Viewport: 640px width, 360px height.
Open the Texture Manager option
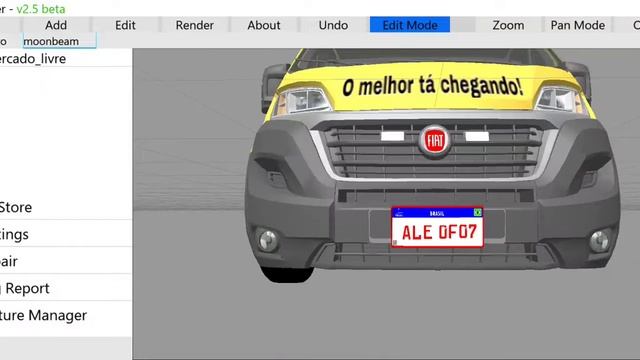(x=65, y=315)
